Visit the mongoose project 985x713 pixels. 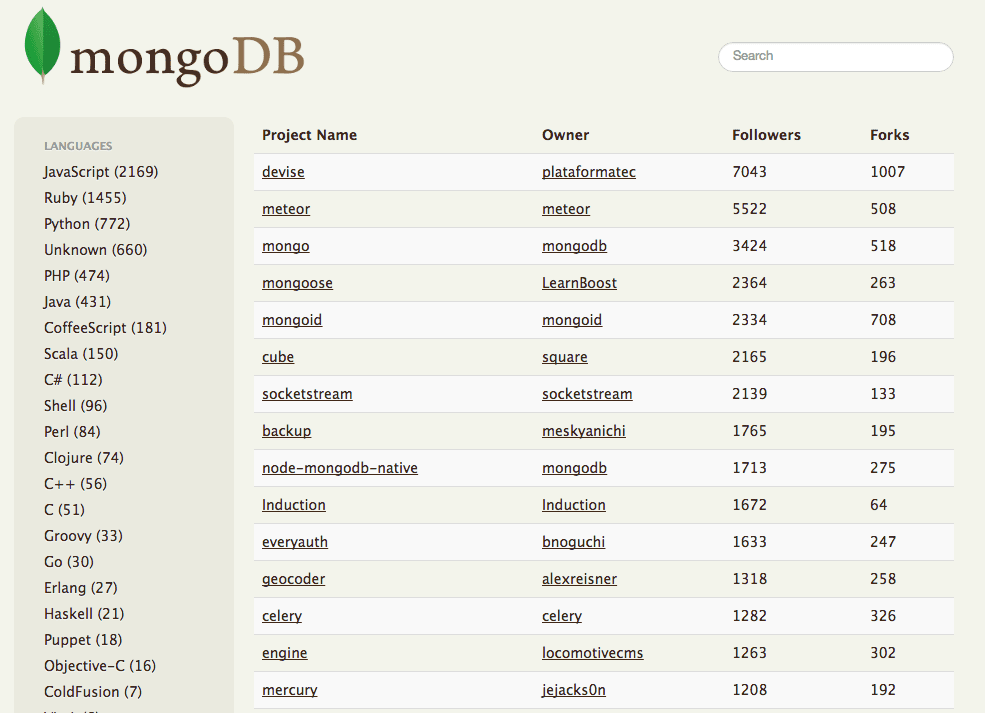coord(297,283)
